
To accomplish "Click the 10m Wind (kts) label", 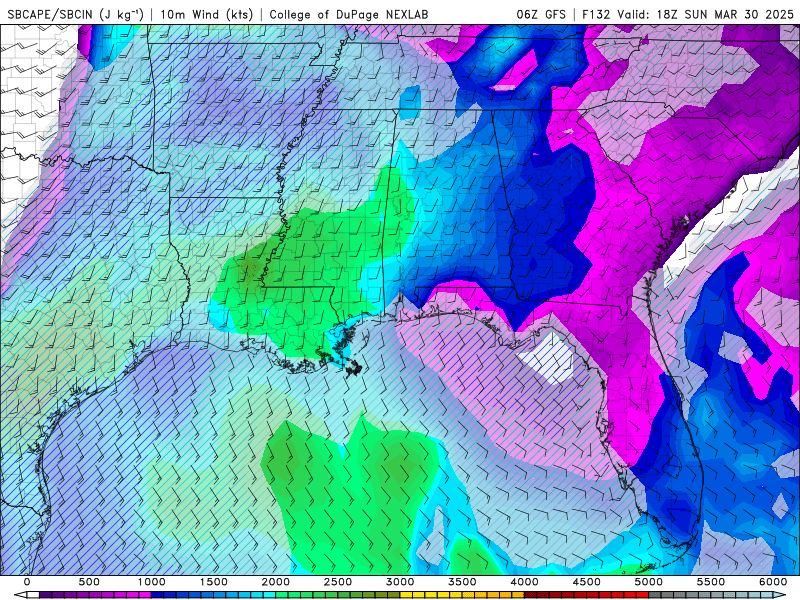I will (206, 14).
